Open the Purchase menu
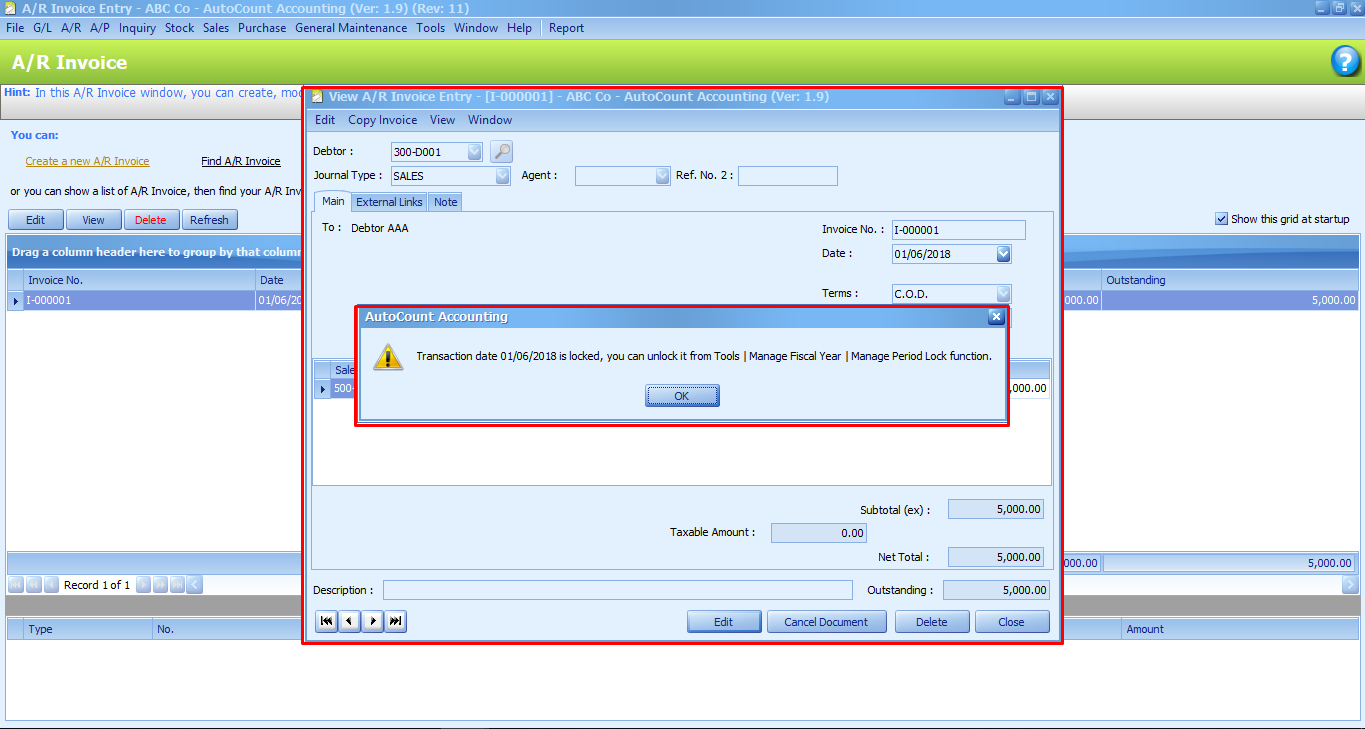This screenshot has height=729, width=1365. 262,28
